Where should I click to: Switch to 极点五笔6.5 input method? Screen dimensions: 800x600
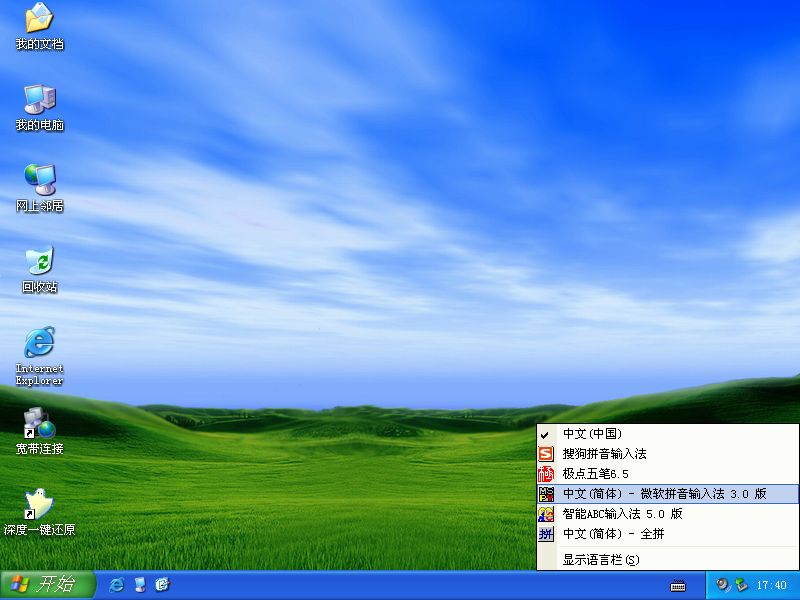coord(667,473)
